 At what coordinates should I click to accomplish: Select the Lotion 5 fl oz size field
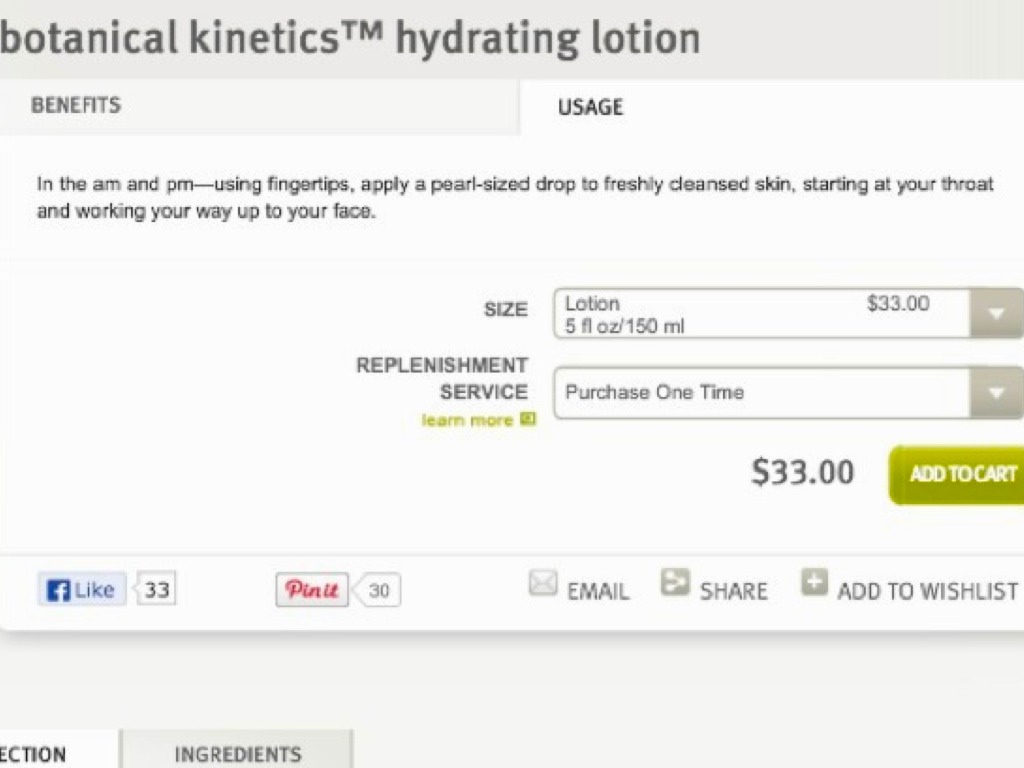pos(761,314)
